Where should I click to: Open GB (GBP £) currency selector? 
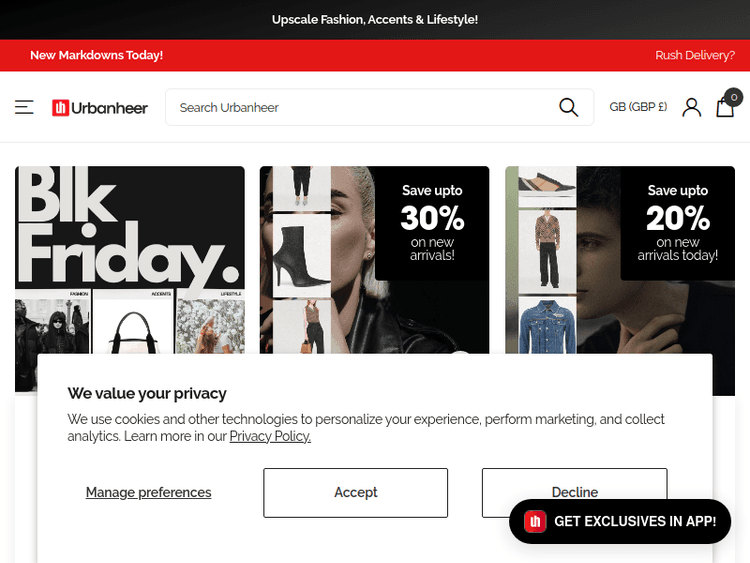pos(638,107)
